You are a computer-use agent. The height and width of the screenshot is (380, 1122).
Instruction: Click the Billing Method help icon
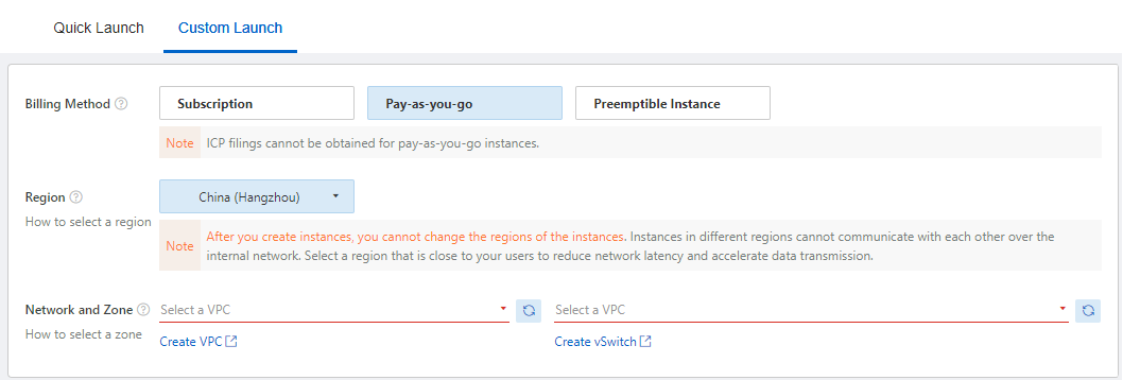(122, 104)
